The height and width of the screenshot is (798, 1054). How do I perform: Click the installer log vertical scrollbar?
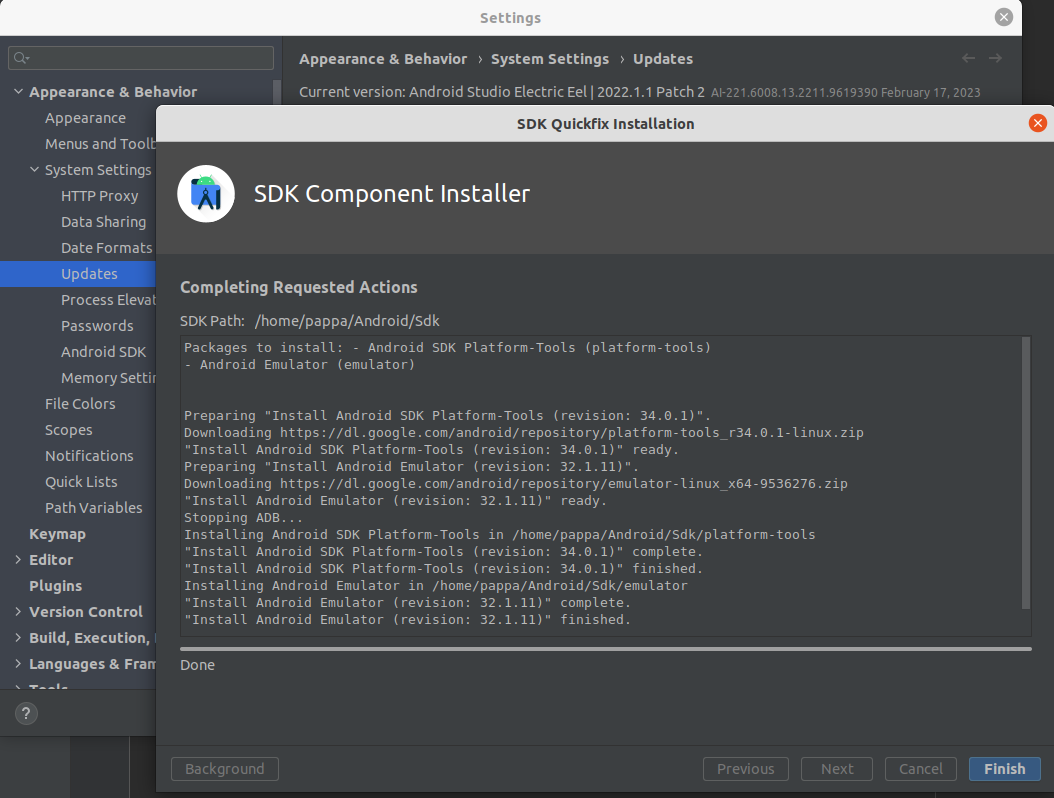[x=1026, y=473]
